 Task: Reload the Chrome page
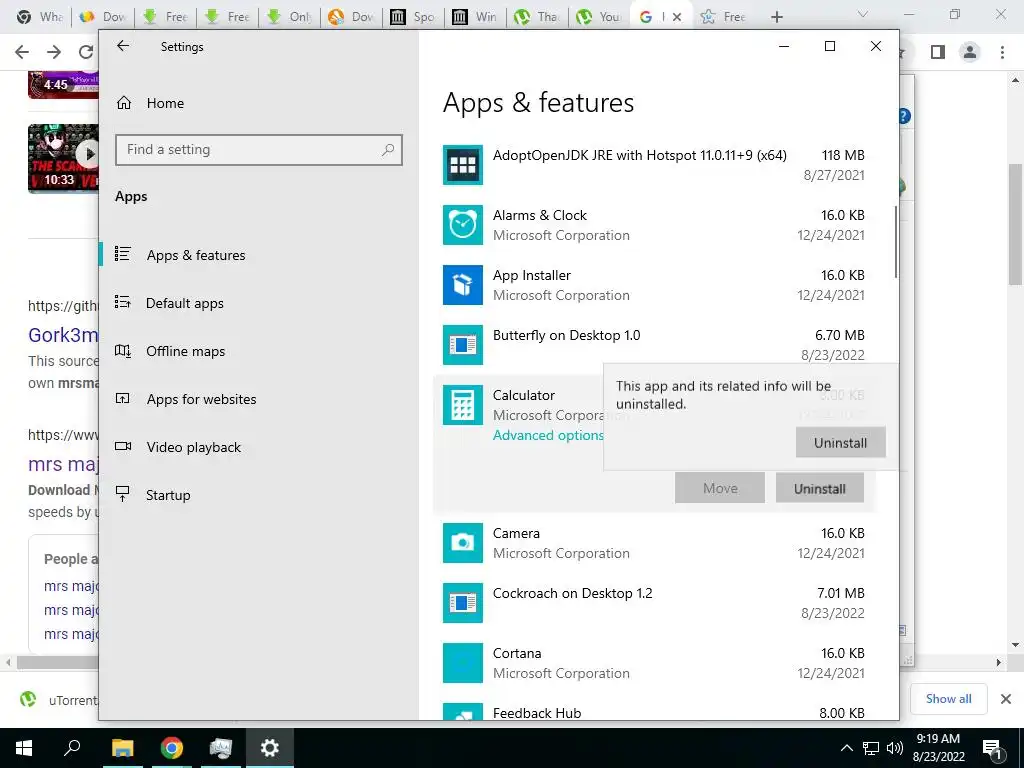pyautogui.click(x=86, y=52)
